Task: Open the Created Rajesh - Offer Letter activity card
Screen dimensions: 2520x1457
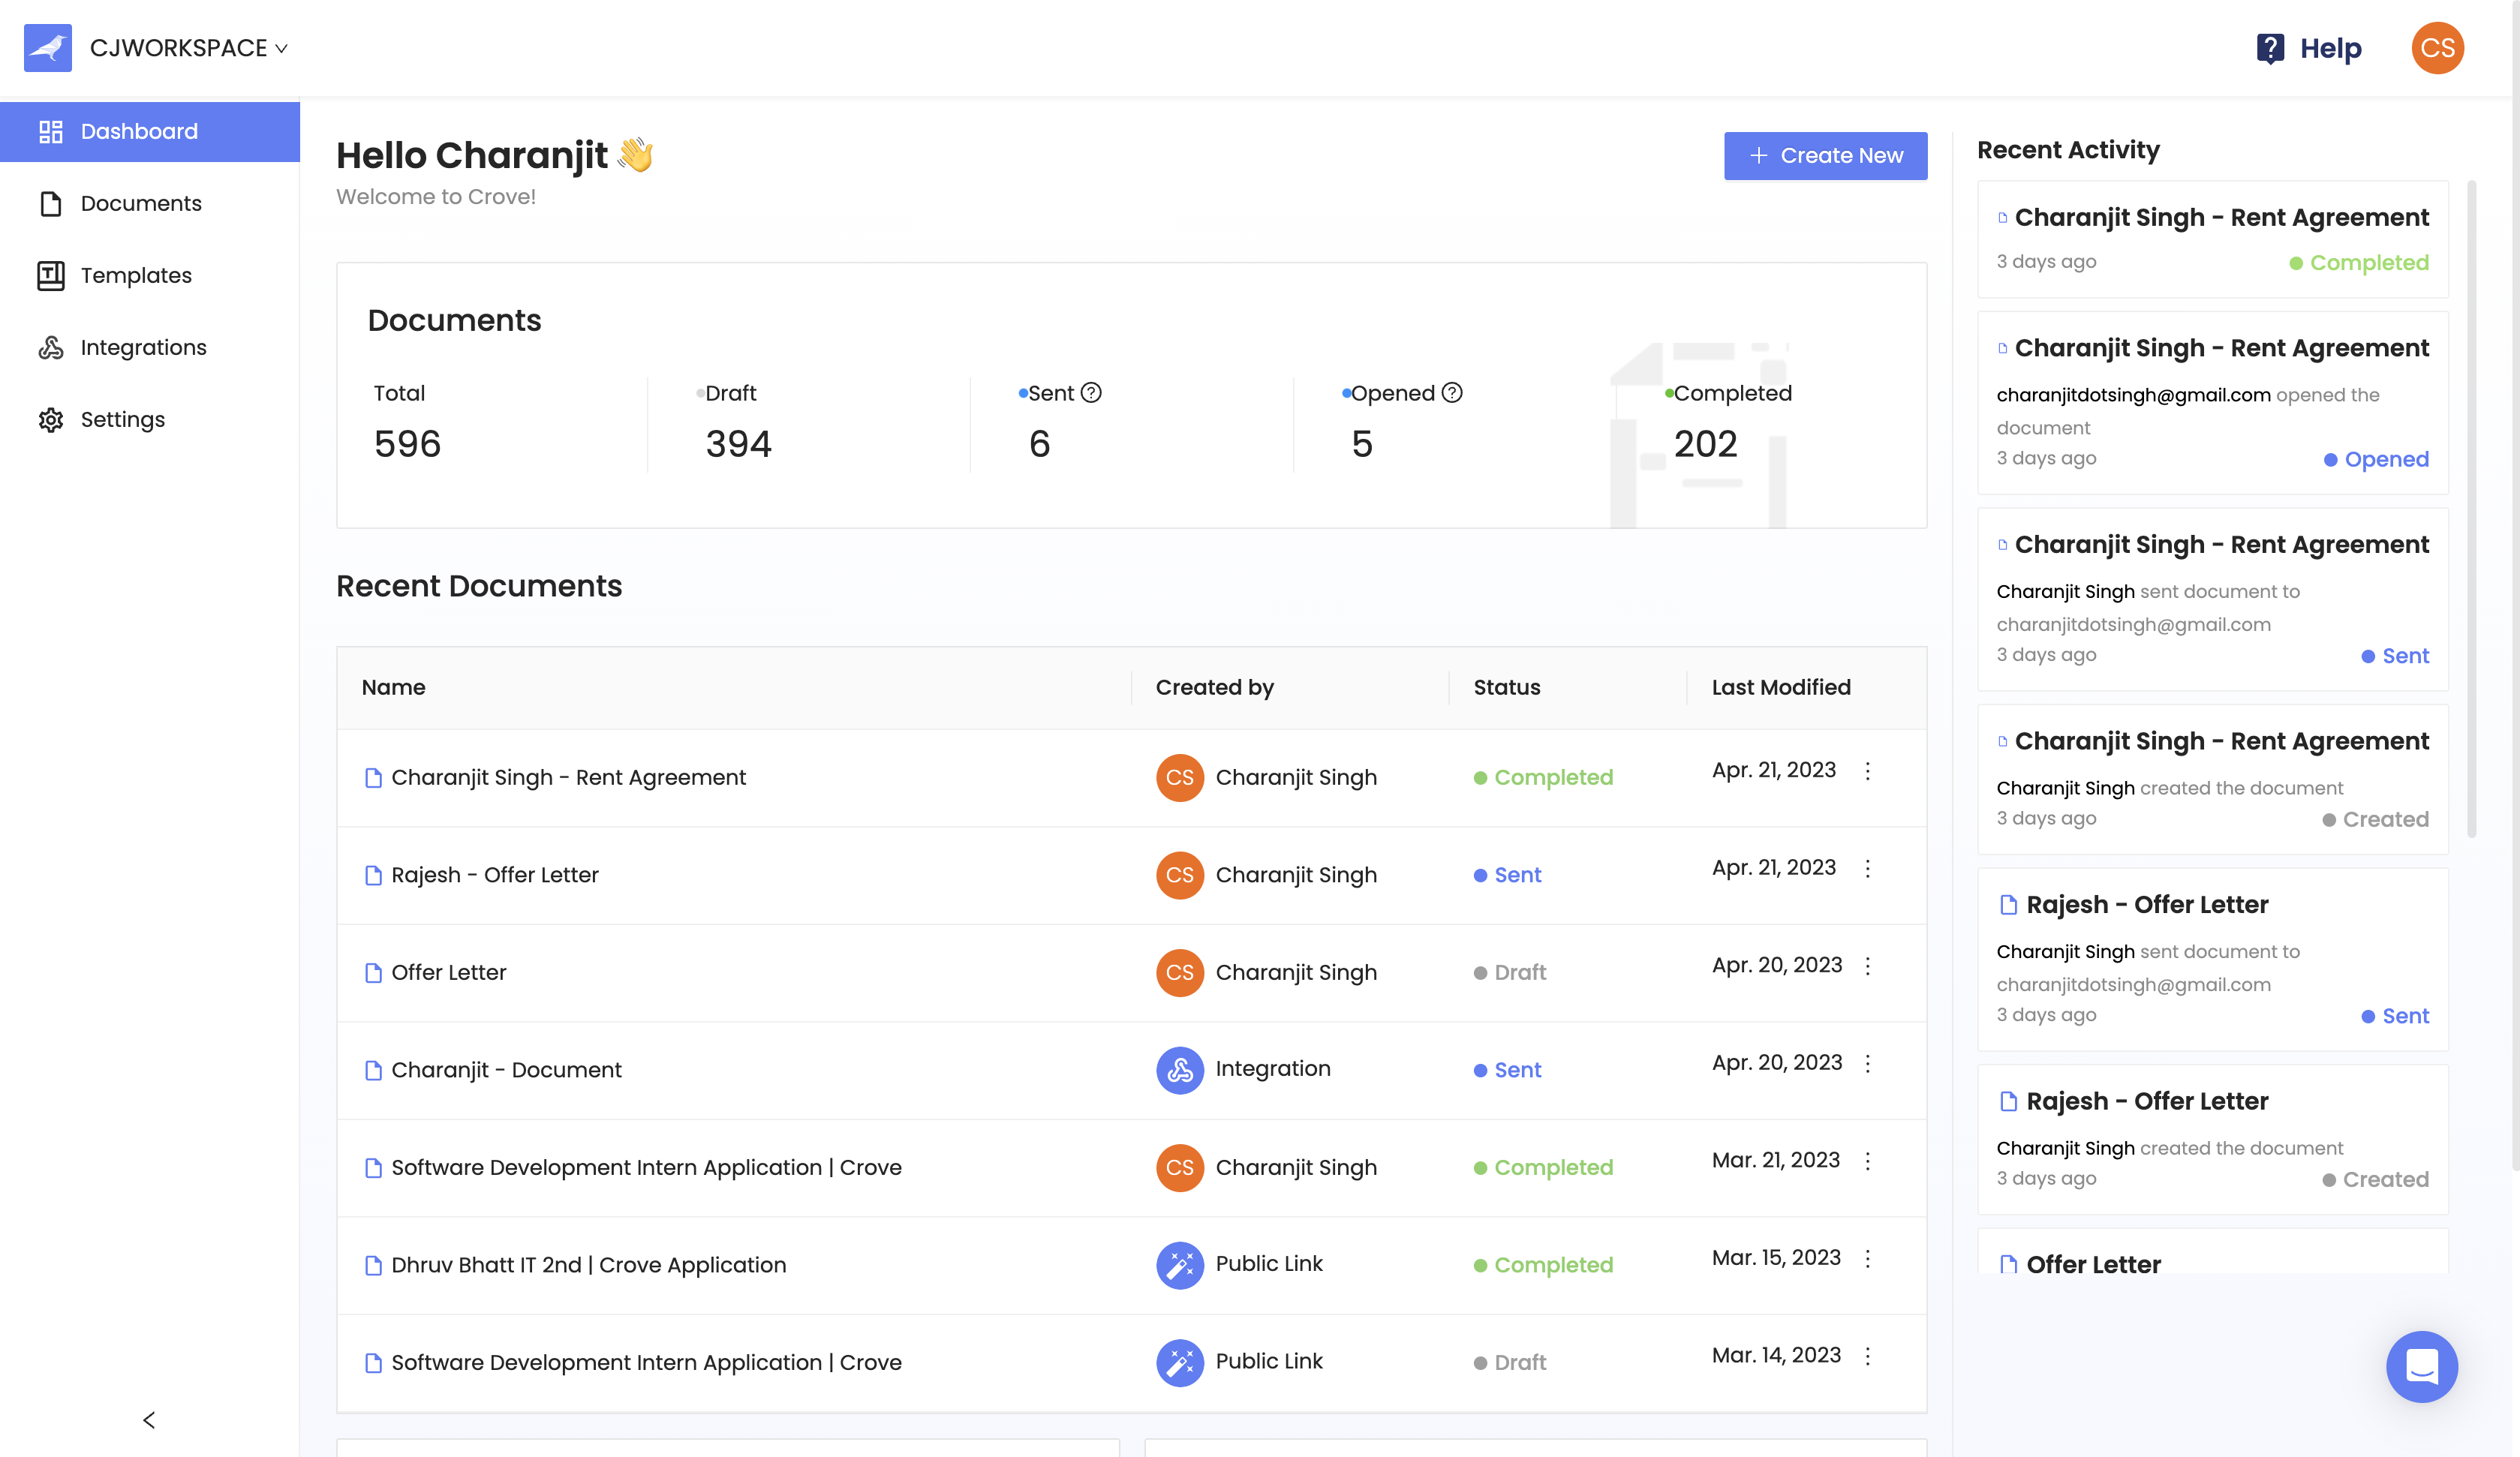Action: click(2212, 1139)
